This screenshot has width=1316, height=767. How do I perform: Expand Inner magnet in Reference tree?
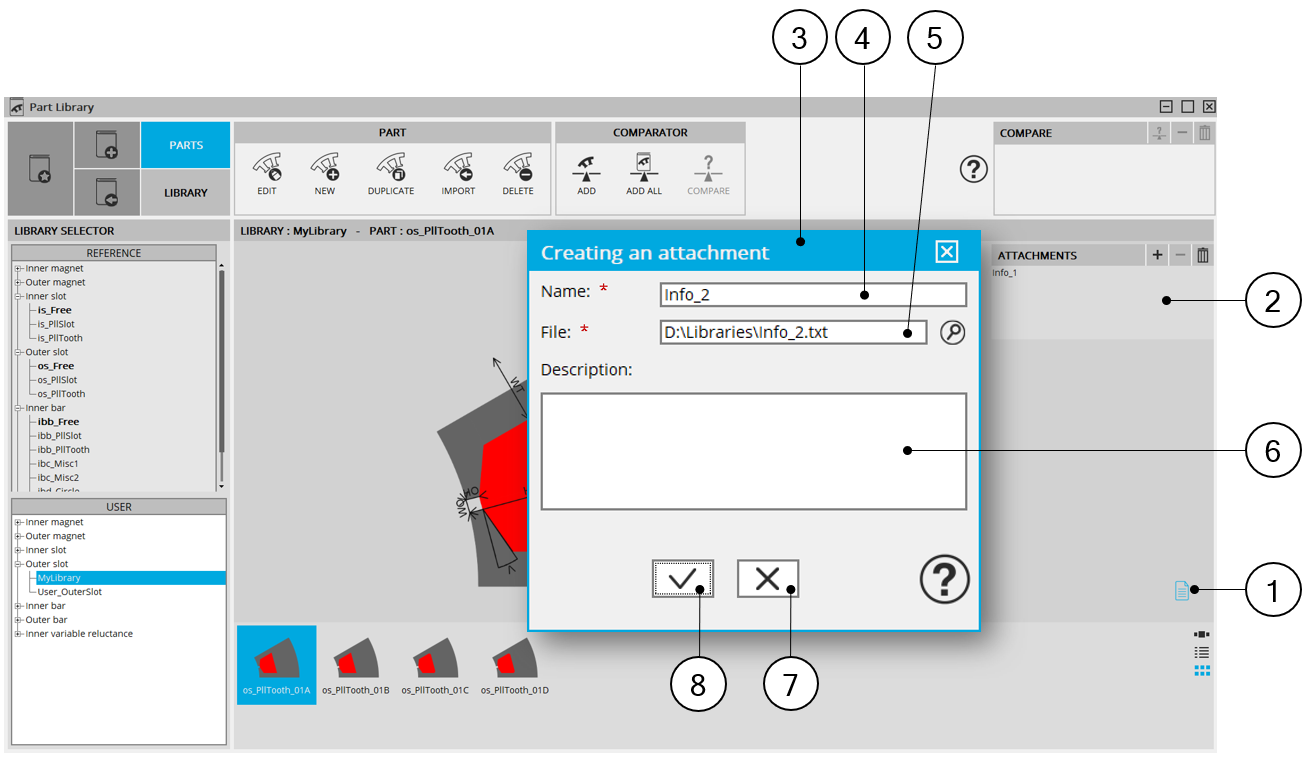[x=18, y=269]
